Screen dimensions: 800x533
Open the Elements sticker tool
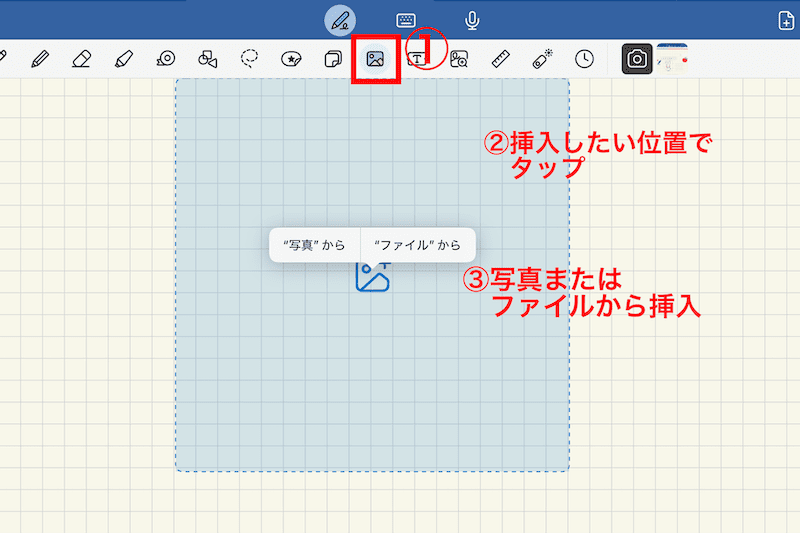tap(292, 59)
